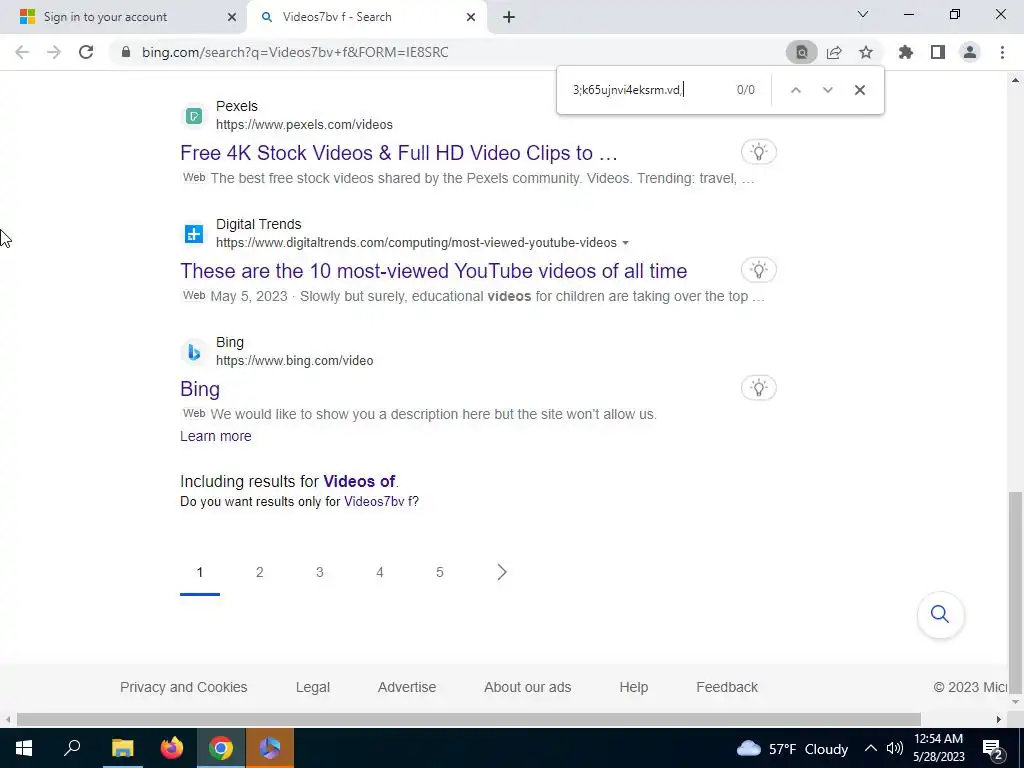
Task: View site information via the lock icon
Action: click(126, 52)
